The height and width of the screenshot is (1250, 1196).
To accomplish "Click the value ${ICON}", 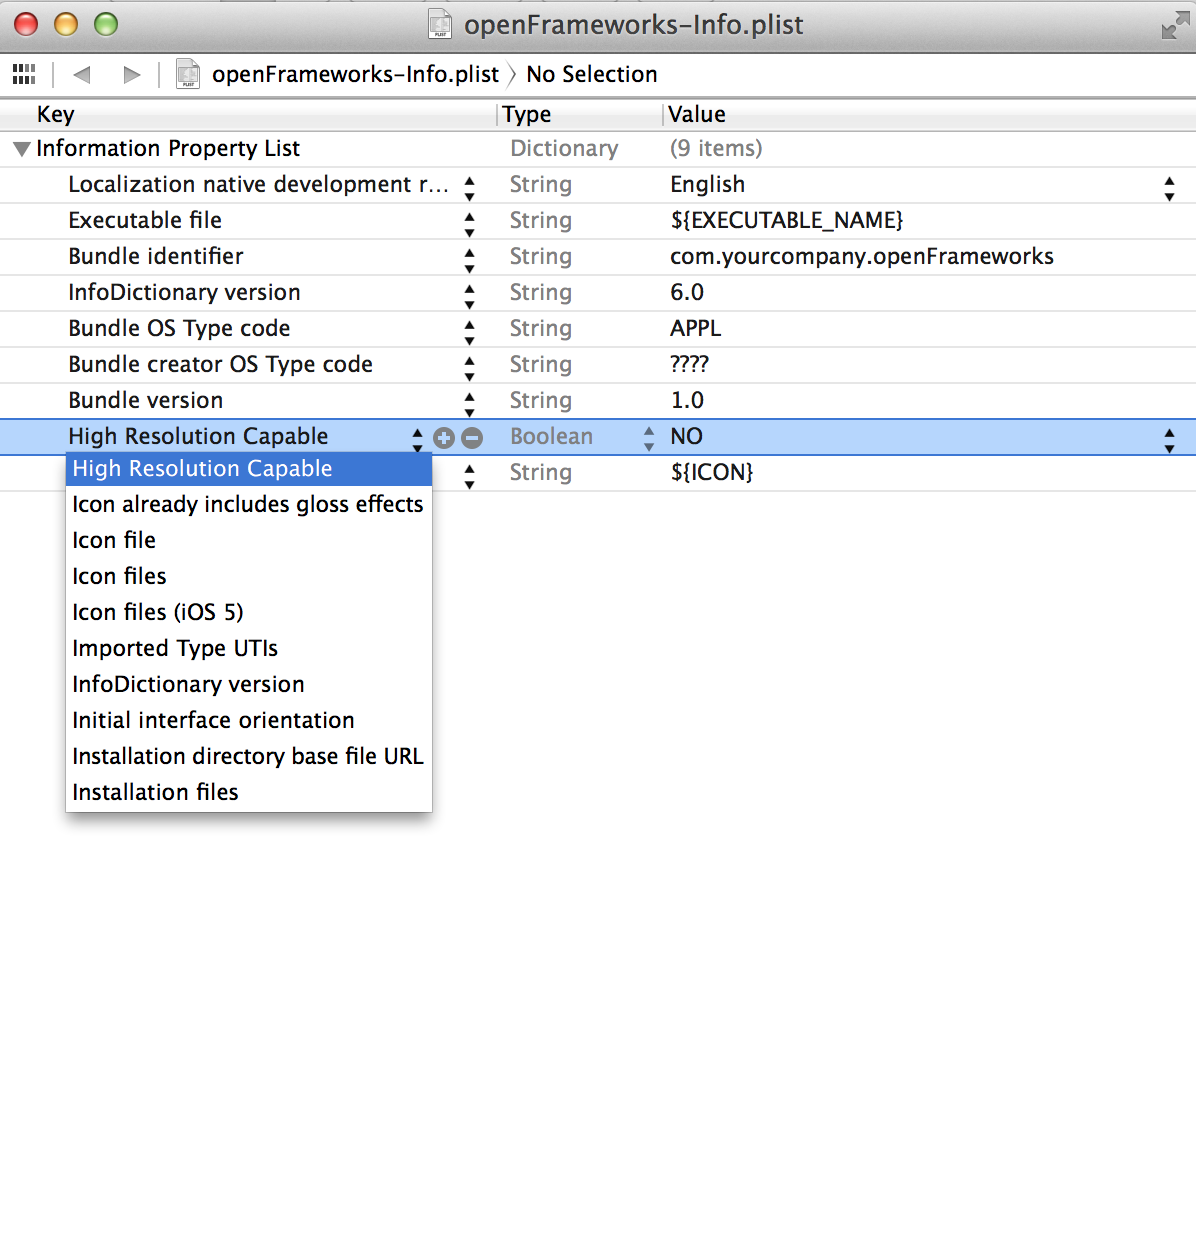I will pyautogui.click(x=712, y=472).
